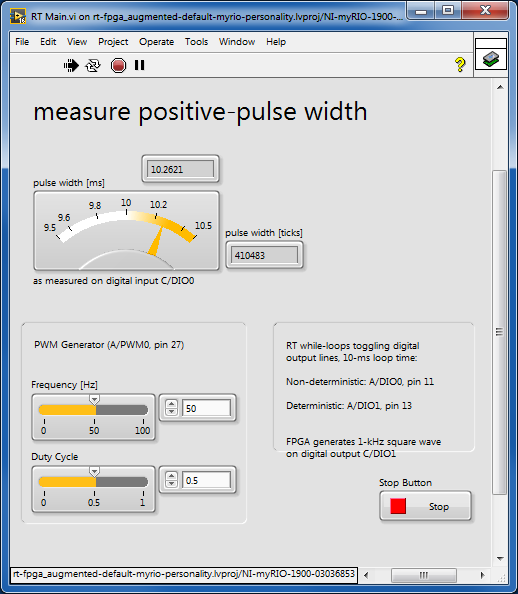Click the Frequency numeric field showing 50
Image resolution: width=518 pixels, height=594 pixels.
206,408
